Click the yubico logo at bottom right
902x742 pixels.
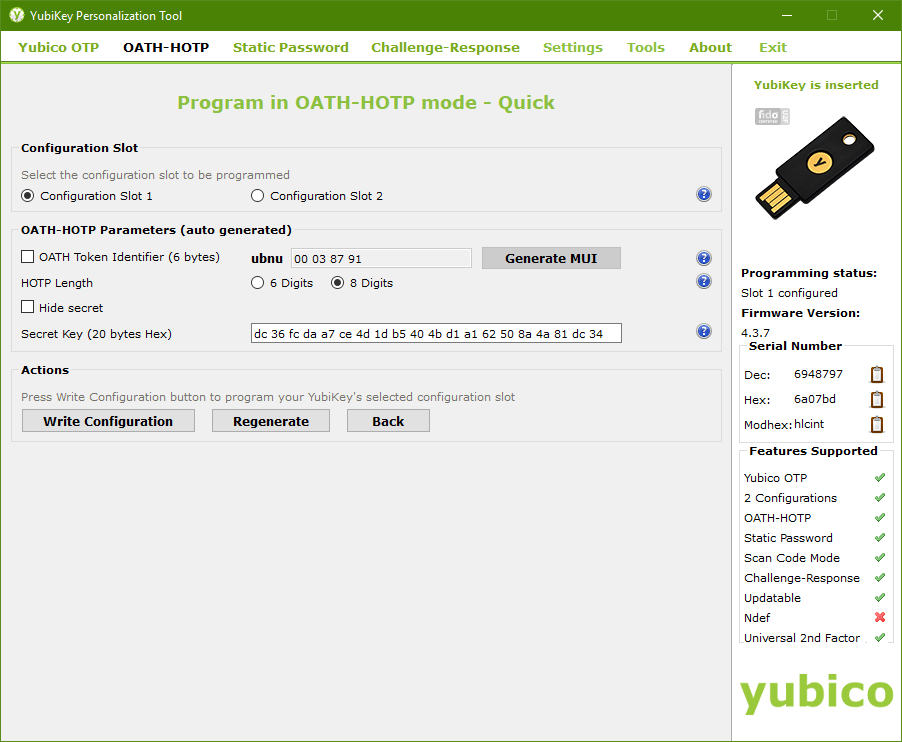click(816, 693)
